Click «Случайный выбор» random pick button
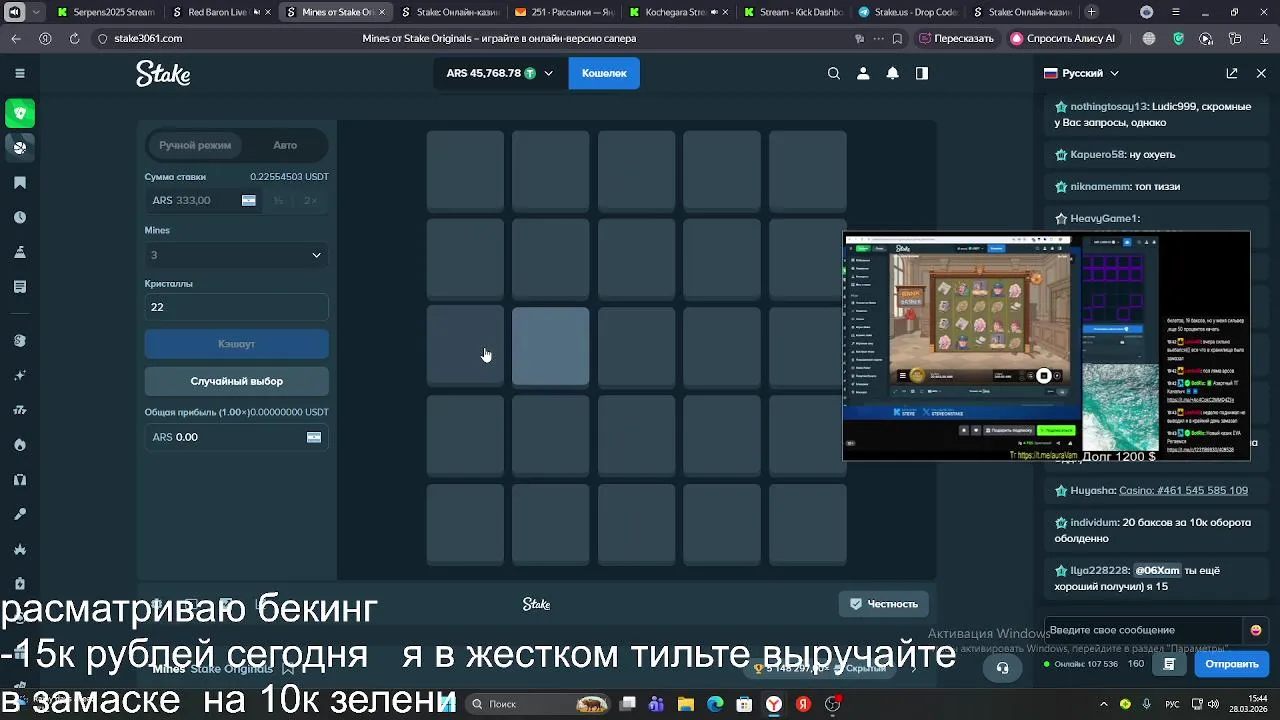Viewport: 1280px width, 720px height. coord(236,381)
